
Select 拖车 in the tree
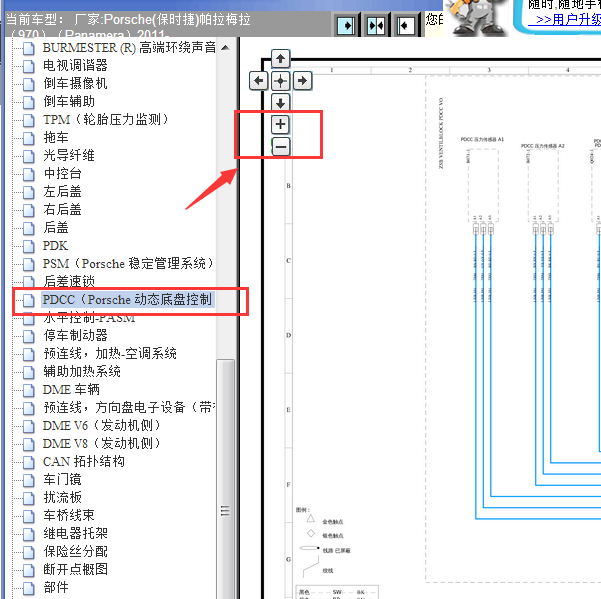56,137
